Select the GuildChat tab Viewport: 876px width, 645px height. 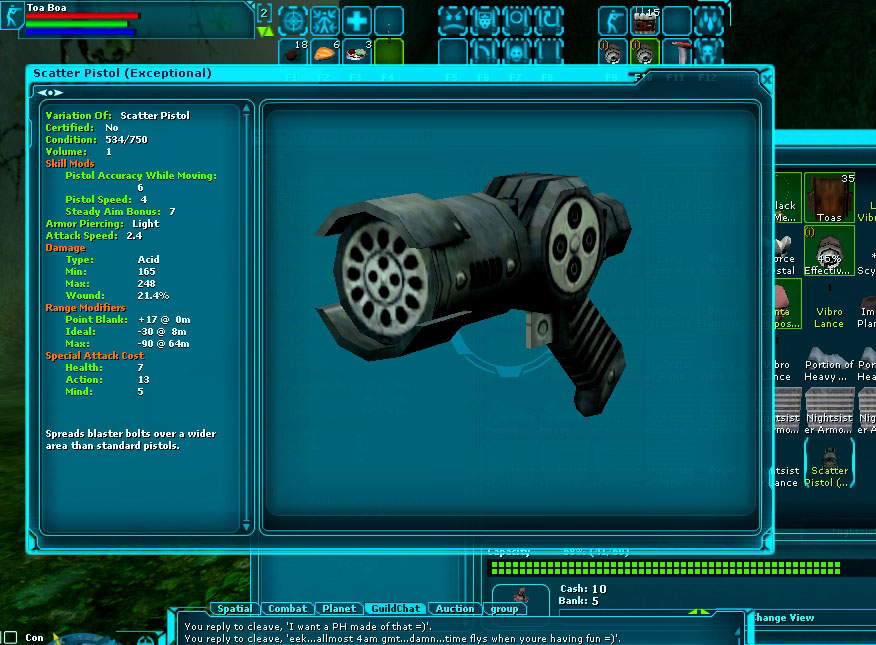pyautogui.click(x=396, y=609)
